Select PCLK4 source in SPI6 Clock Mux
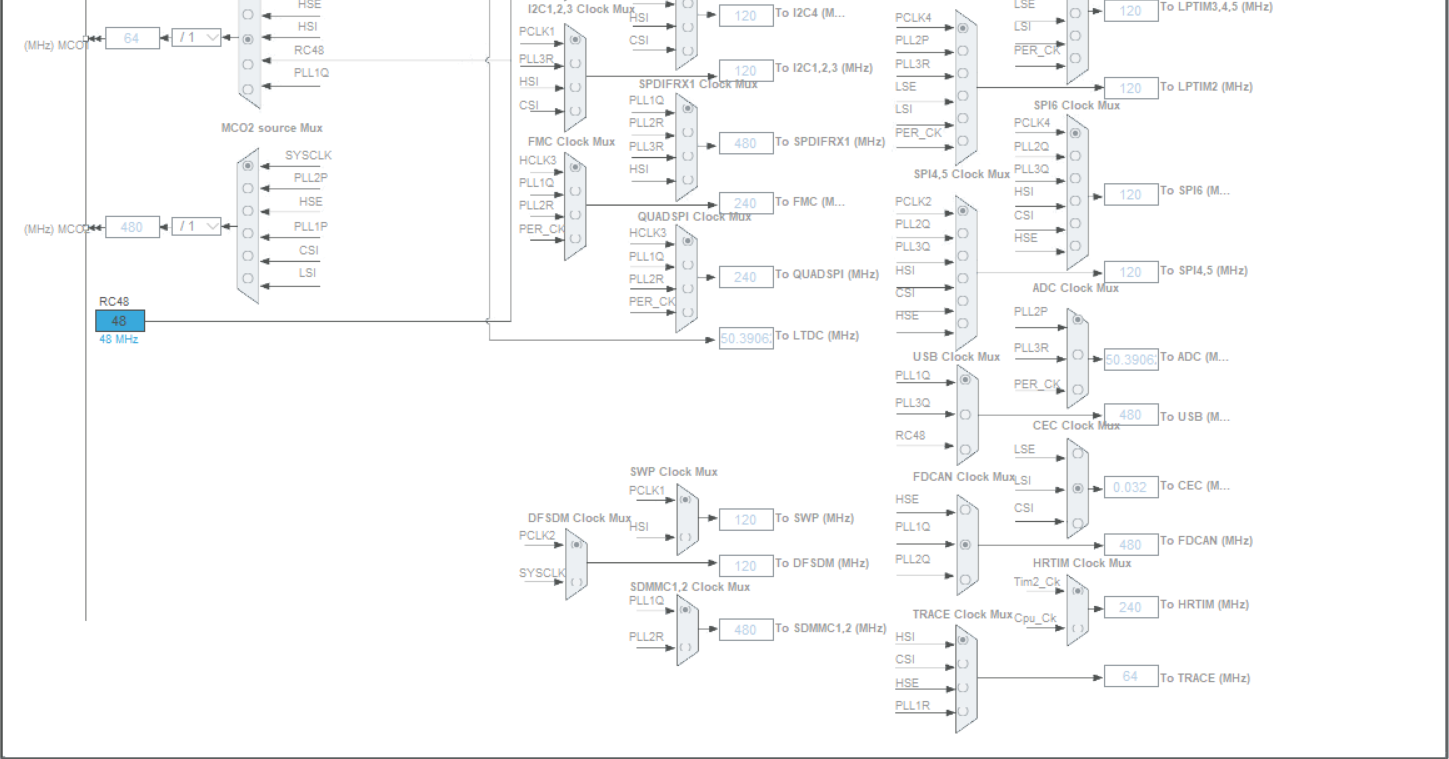This screenshot has height=759, width=1449. (x=1074, y=133)
